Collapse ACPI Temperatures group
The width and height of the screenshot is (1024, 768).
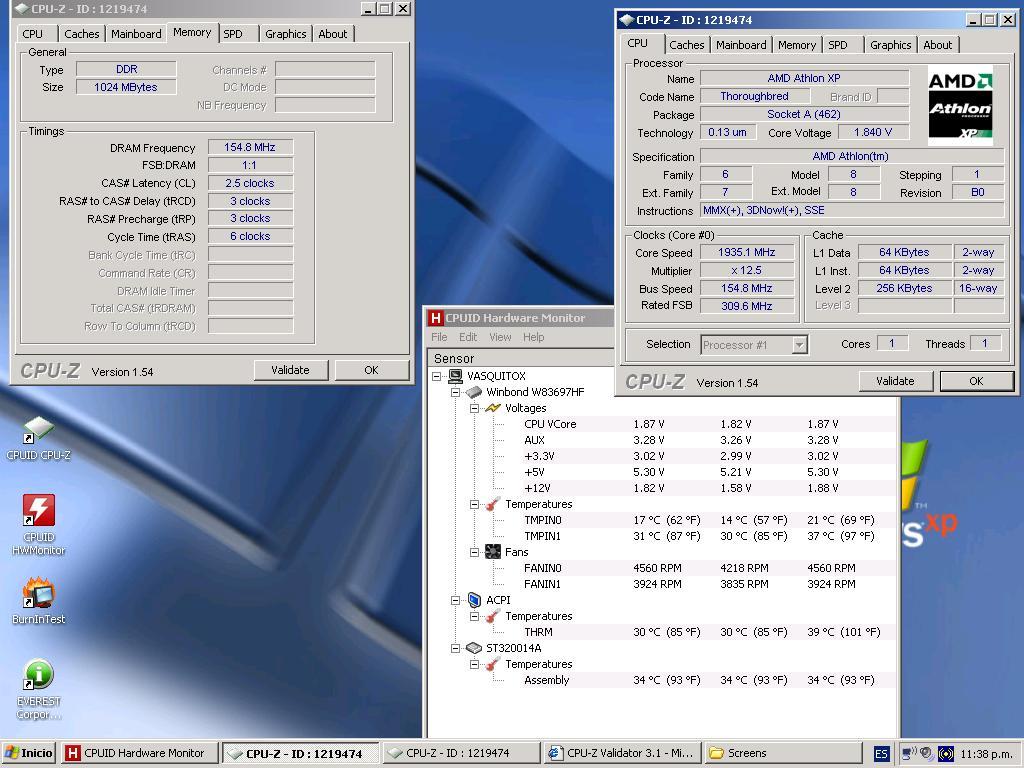[474, 616]
